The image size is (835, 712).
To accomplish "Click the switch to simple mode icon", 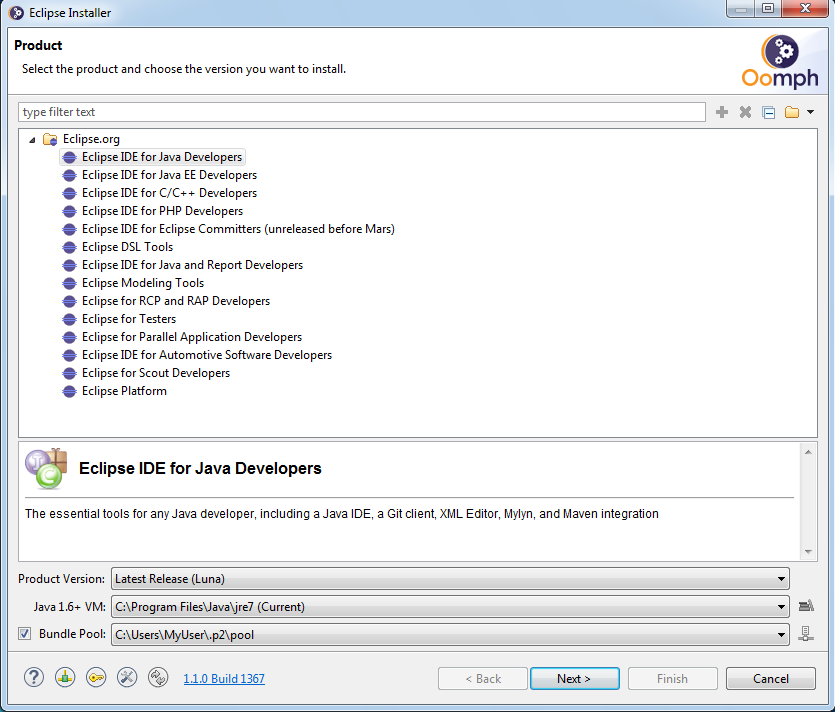I will 158,677.
